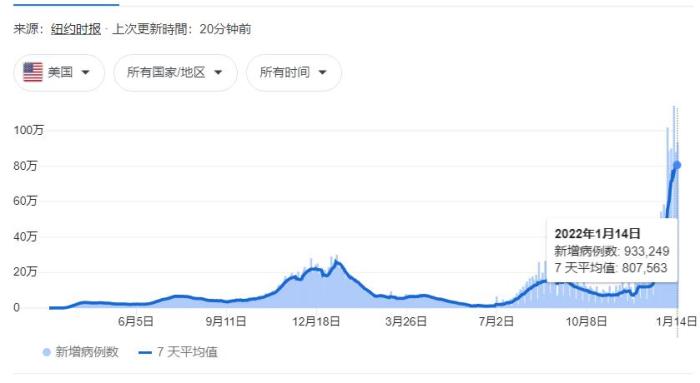Viewport: 700px width, 383px height.
Task: Select the highlighted 1月14日 data point
Action: 677,166
